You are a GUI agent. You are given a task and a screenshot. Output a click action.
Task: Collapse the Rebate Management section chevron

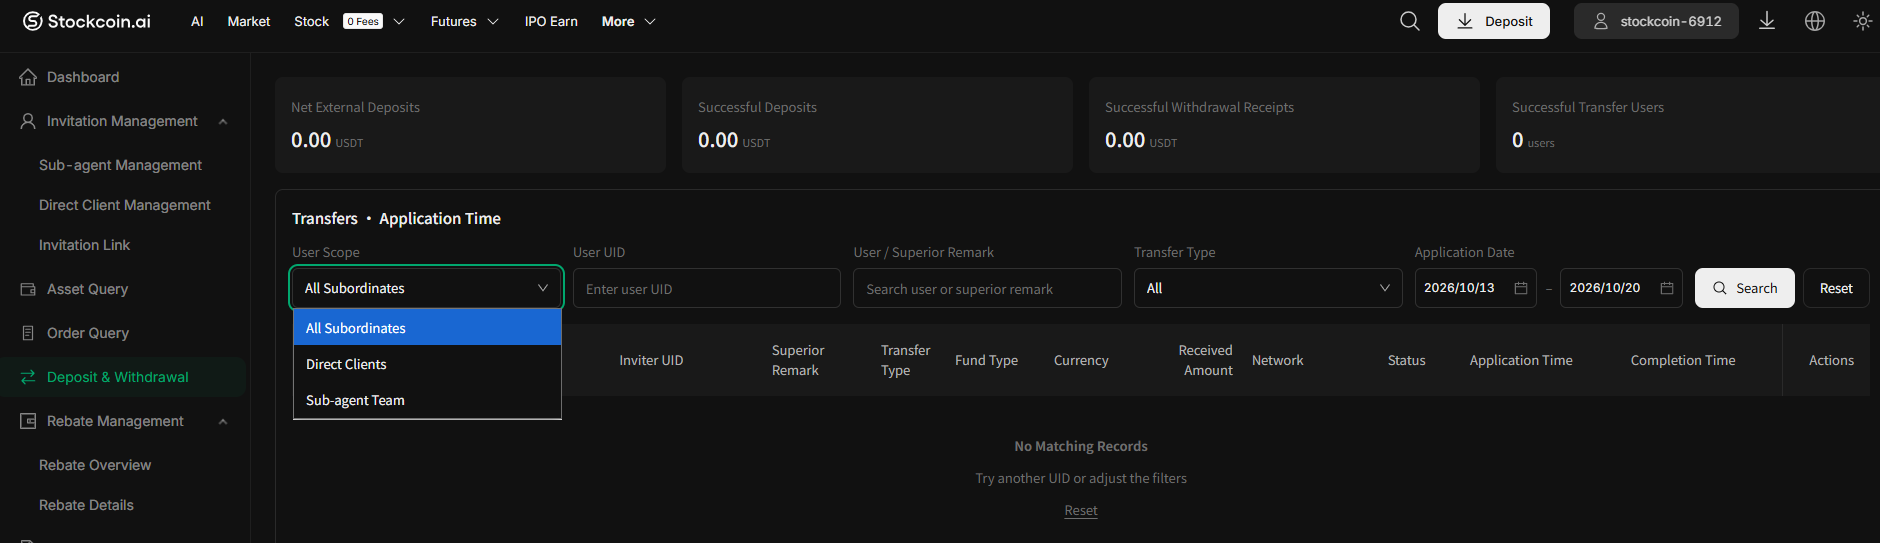pyautogui.click(x=223, y=421)
